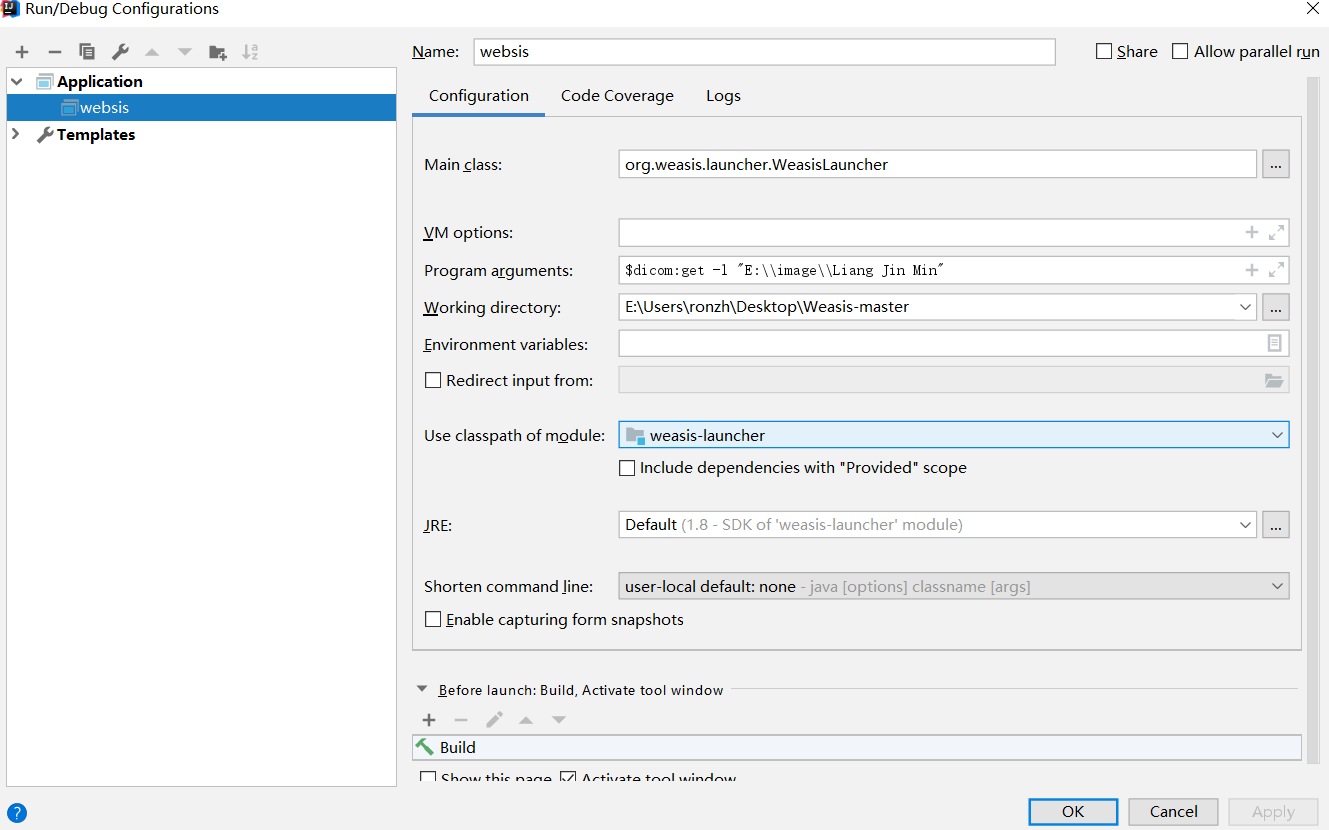Viewport: 1329px width, 830px height.
Task: Check Redirect input from
Action: (432, 380)
